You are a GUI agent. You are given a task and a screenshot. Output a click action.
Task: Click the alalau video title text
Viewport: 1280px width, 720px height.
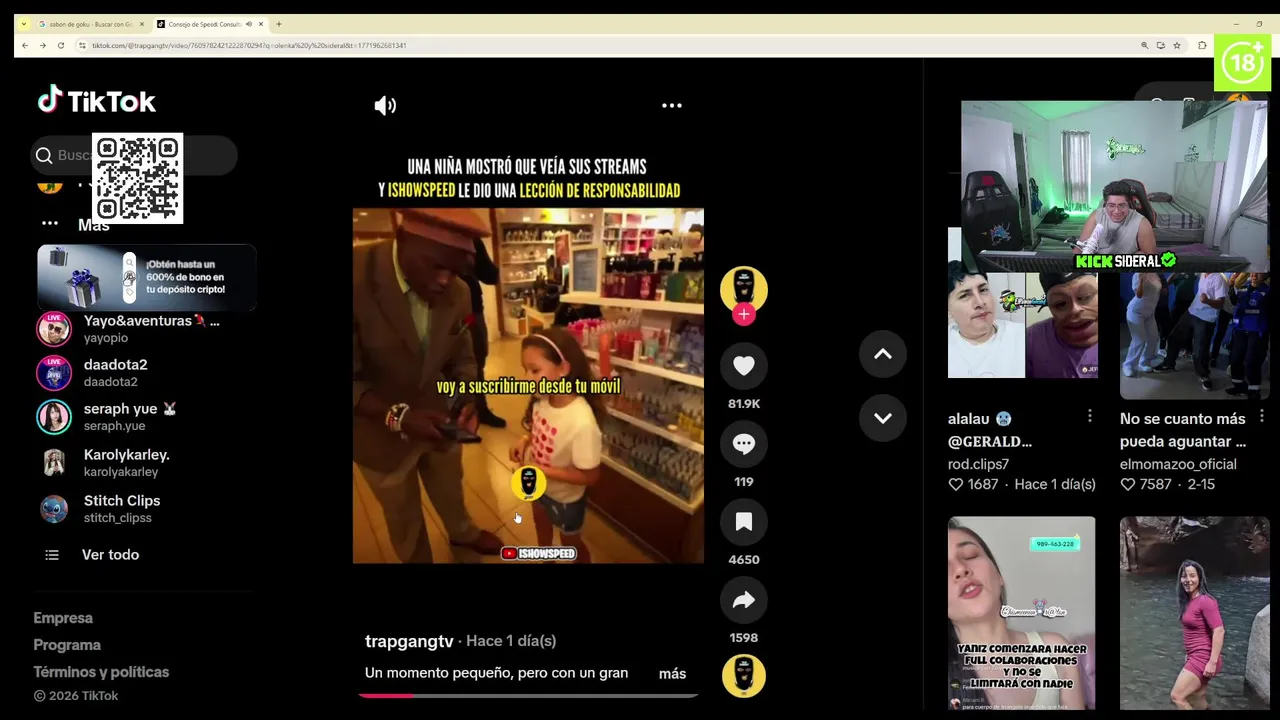[x=990, y=430]
